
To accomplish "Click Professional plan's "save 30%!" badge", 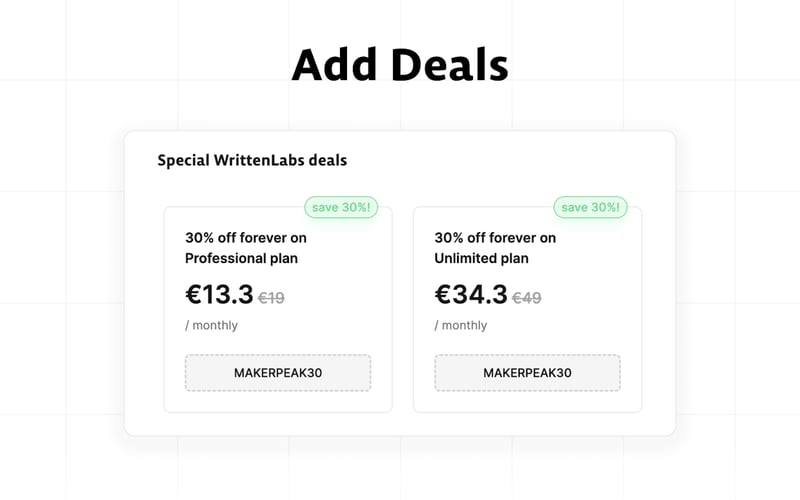I will [340, 208].
